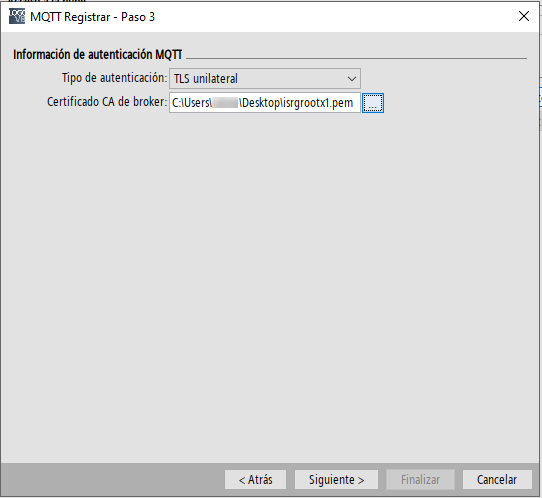Click the chevron arrow beside TLS unilateral
This screenshot has width=542, height=498.
[x=352, y=79]
